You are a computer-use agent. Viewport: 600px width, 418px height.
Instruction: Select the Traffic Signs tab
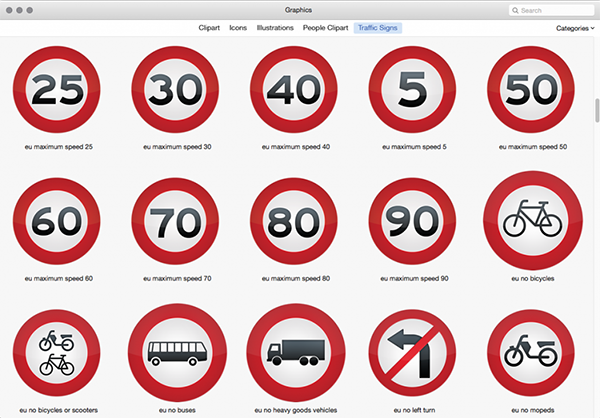378,28
